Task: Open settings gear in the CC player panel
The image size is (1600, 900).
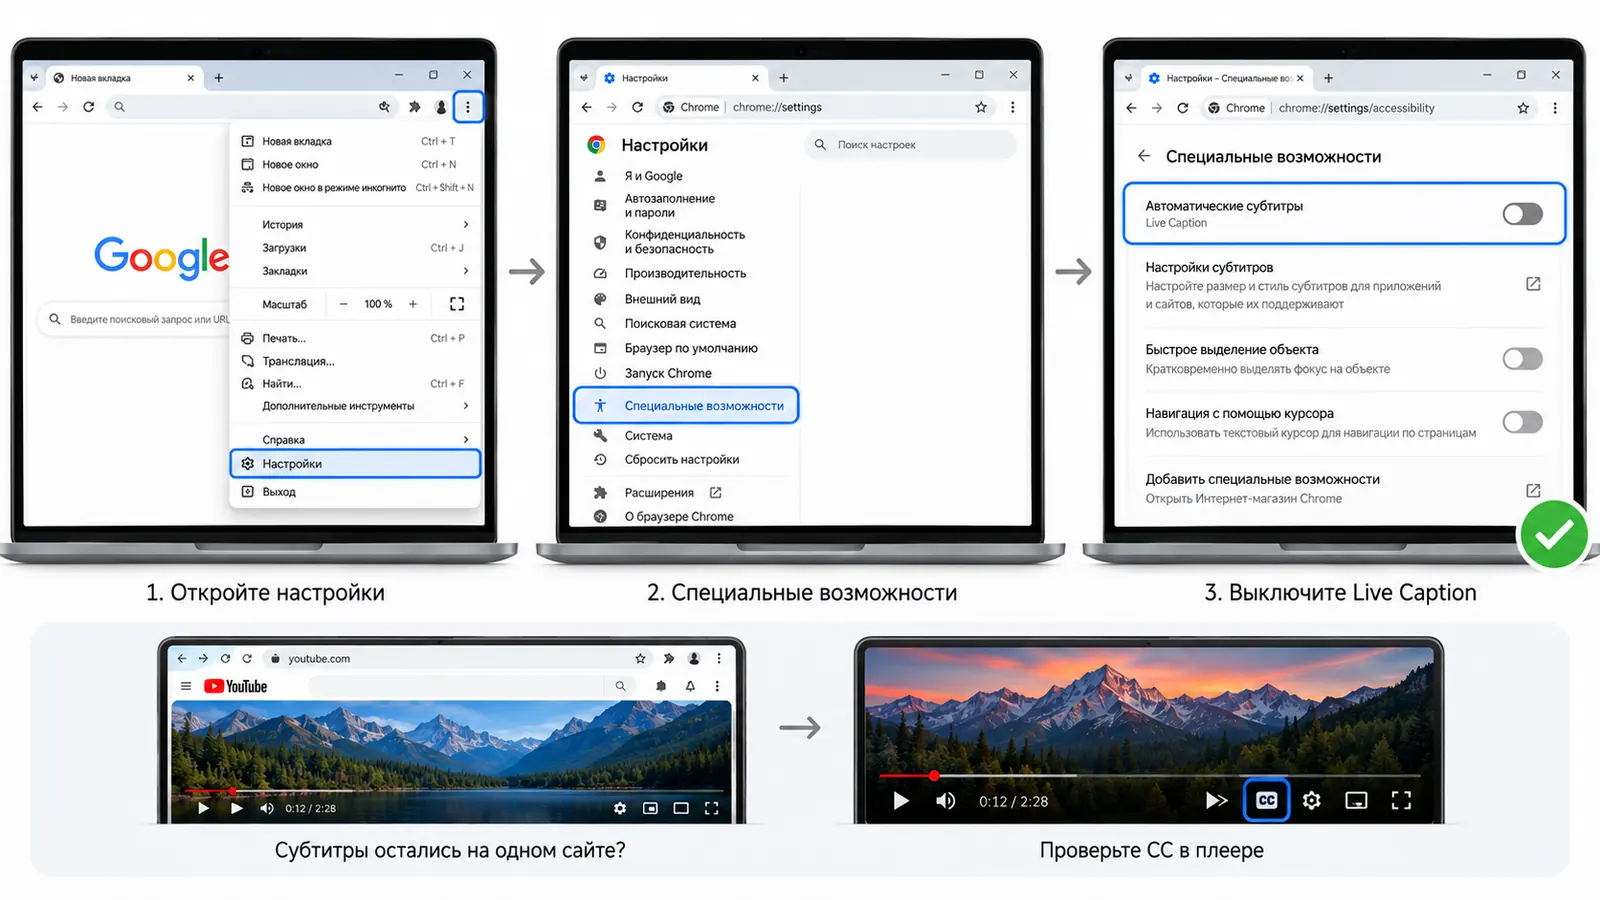Action: pyautogui.click(x=1312, y=800)
